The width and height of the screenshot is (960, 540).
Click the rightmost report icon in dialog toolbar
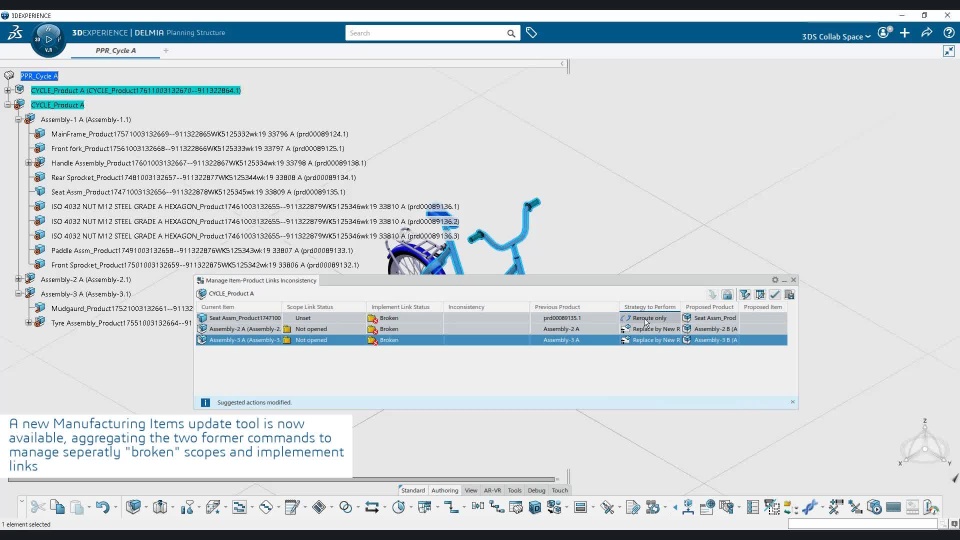point(790,294)
